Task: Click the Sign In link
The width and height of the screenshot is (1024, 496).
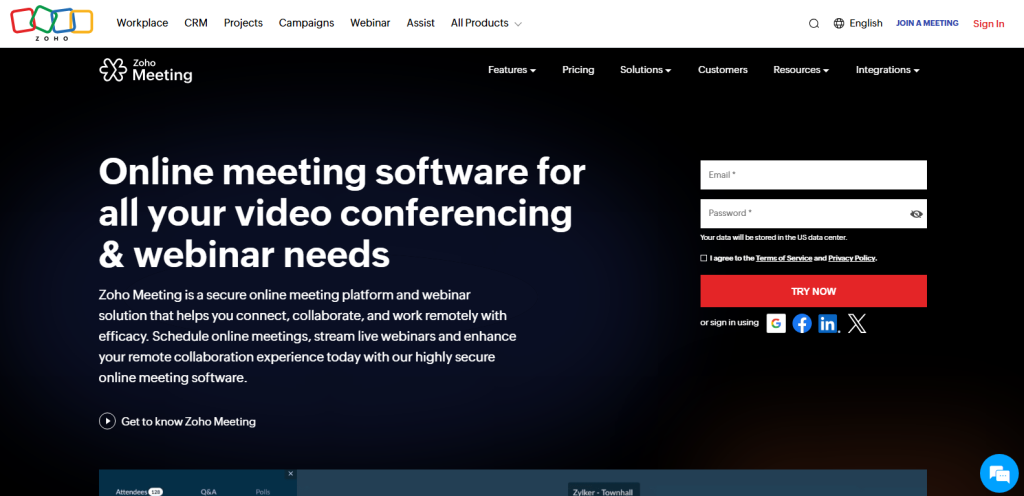Action: click(x=989, y=23)
